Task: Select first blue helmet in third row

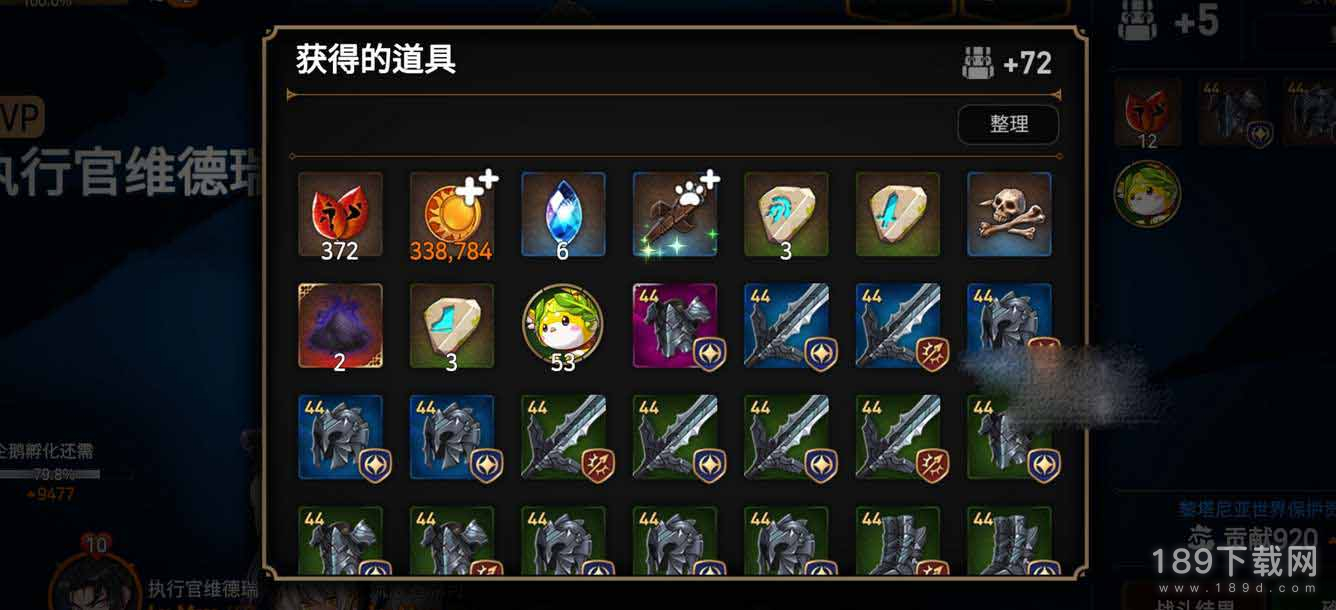Action: (340, 438)
